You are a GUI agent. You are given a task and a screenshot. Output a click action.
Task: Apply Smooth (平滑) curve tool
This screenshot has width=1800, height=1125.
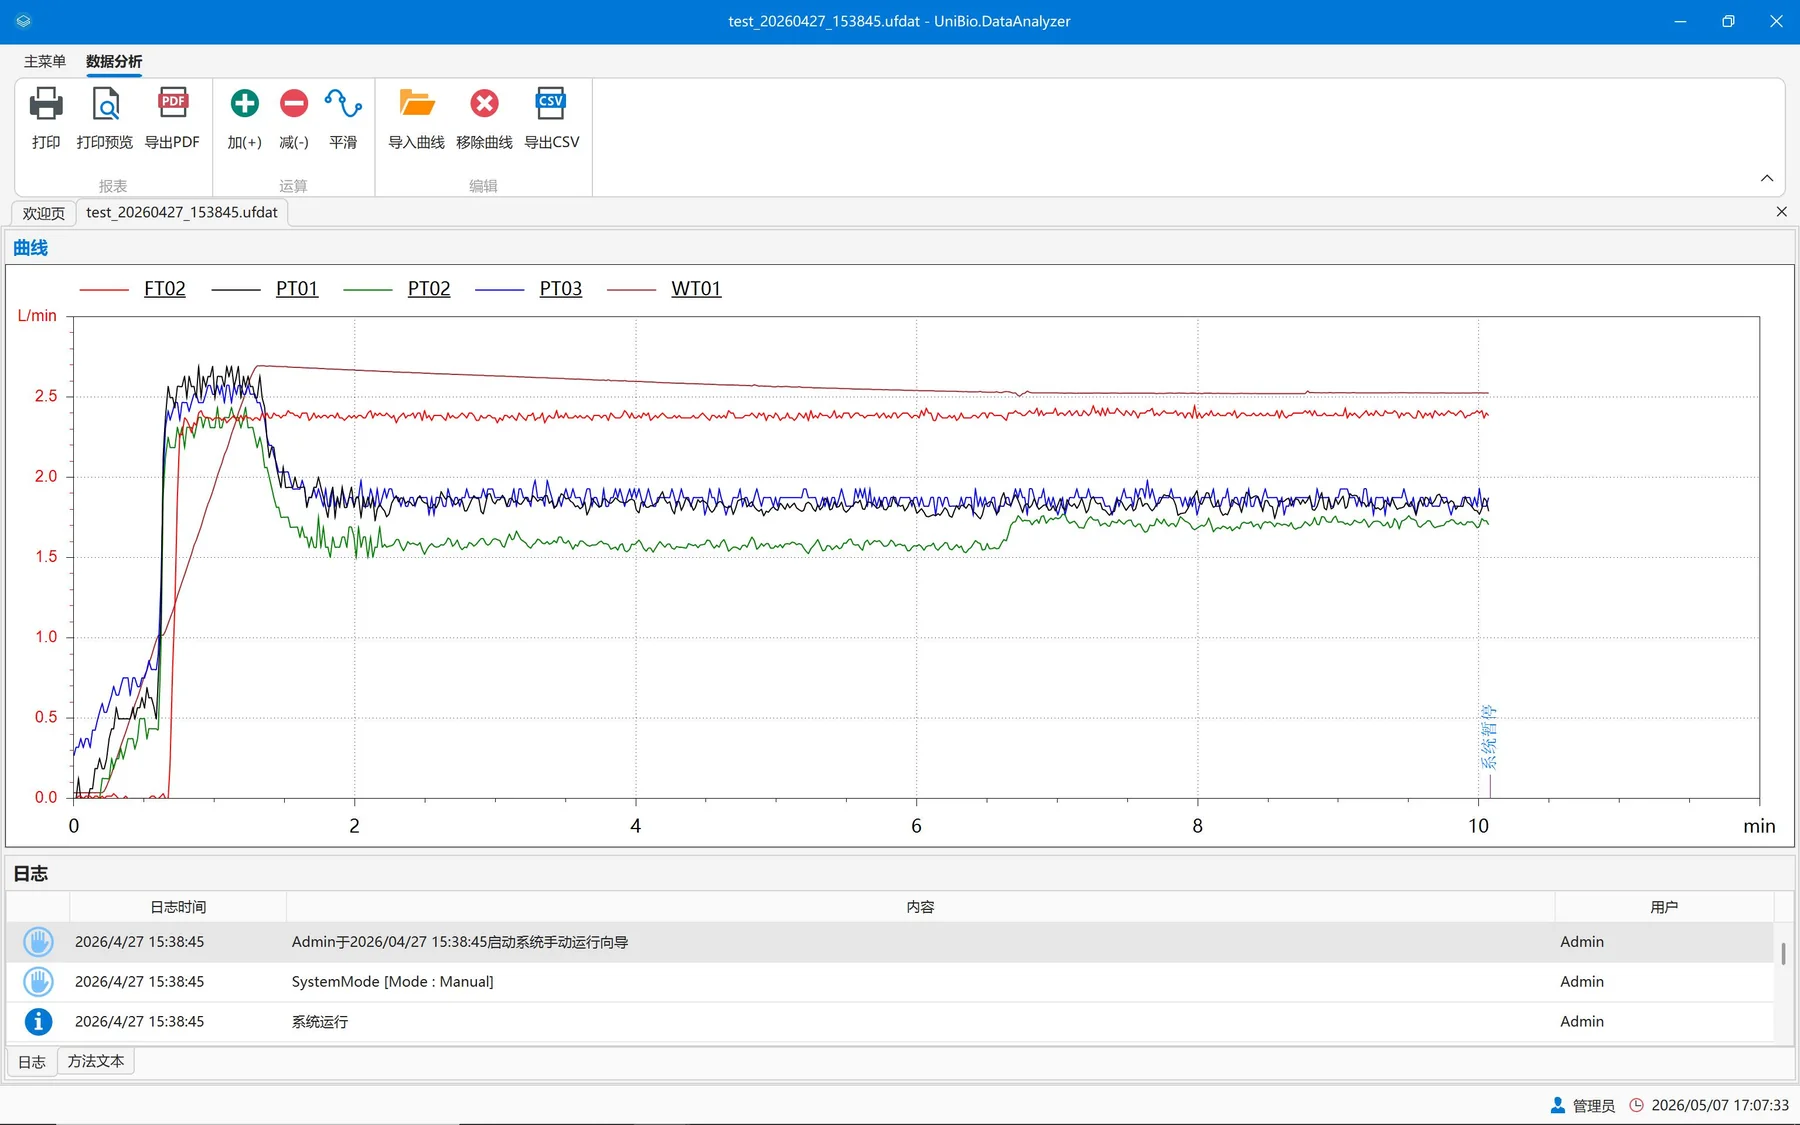pyautogui.click(x=343, y=103)
